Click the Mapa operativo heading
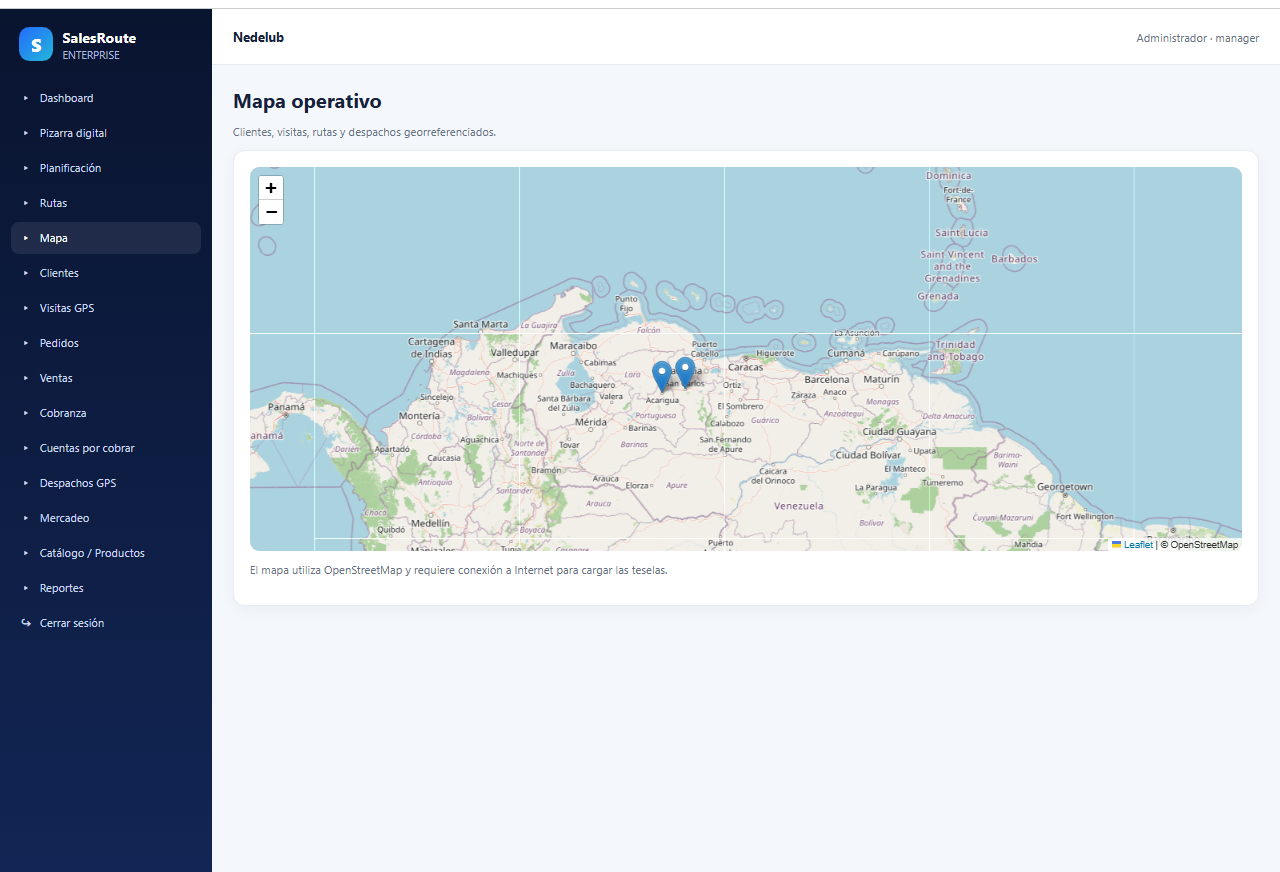This screenshot has width=1280, height=872. tap(307, 101)
